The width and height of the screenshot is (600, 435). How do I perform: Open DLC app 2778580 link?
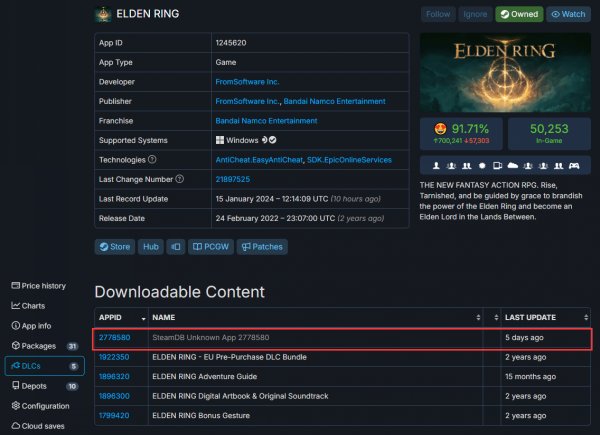[114, 337]
